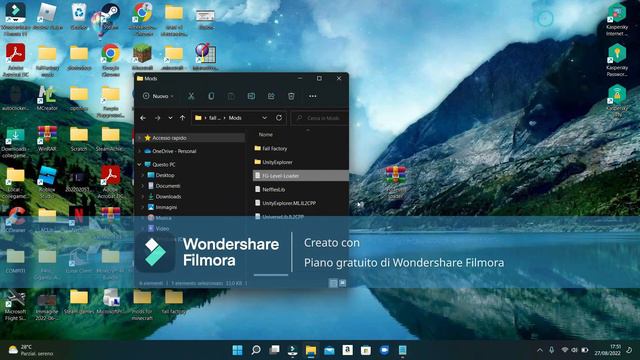Select the MCreator desktop shortcut
The width and height of the screenshot is (640, 360).
click(47, 98)
